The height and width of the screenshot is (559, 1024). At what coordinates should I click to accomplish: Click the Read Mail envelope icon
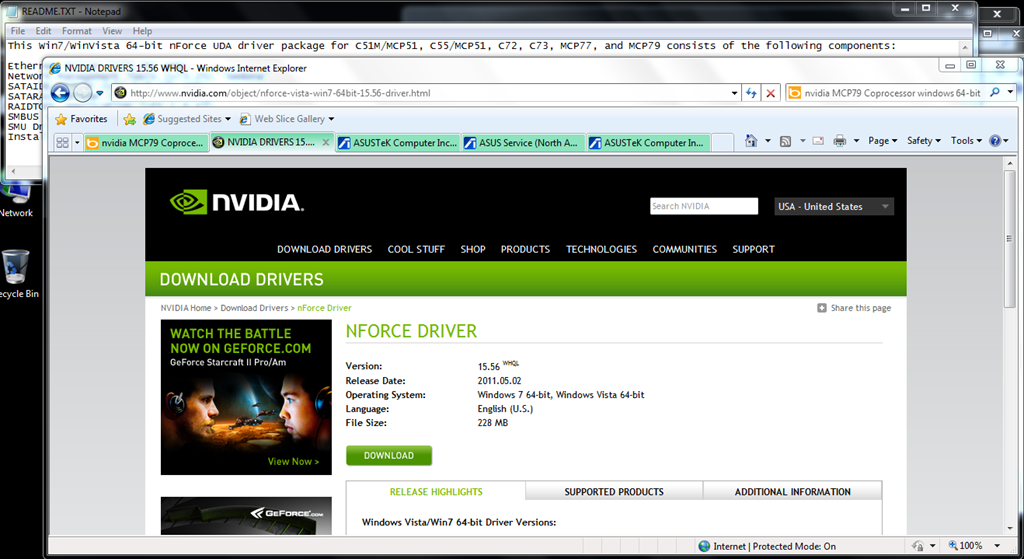(x=818, y=141)
